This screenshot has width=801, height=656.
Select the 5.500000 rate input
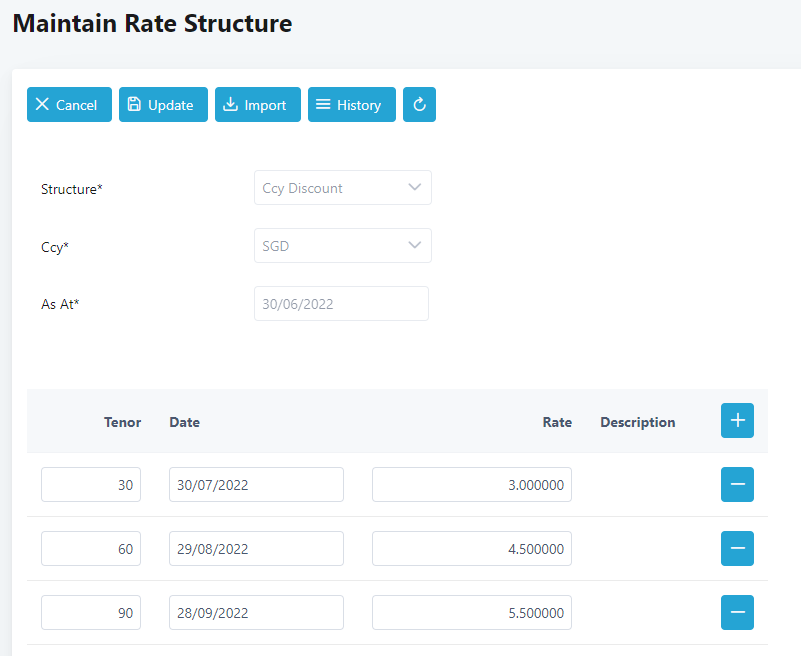[x=471, y=613]
